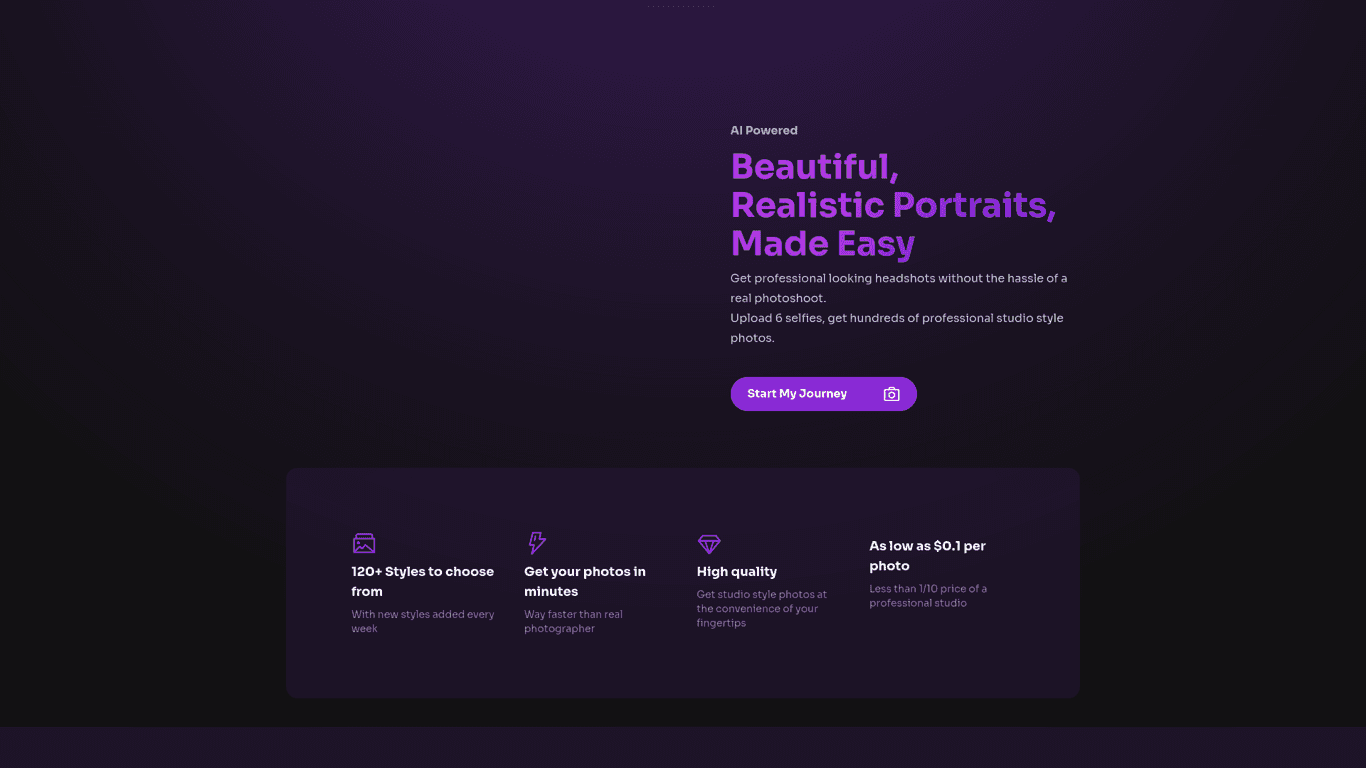The width and height of the screenshot is (1366, 768).
Task: Click the picture gallery icon above 120+ Styles
Action: pos(364,543)
